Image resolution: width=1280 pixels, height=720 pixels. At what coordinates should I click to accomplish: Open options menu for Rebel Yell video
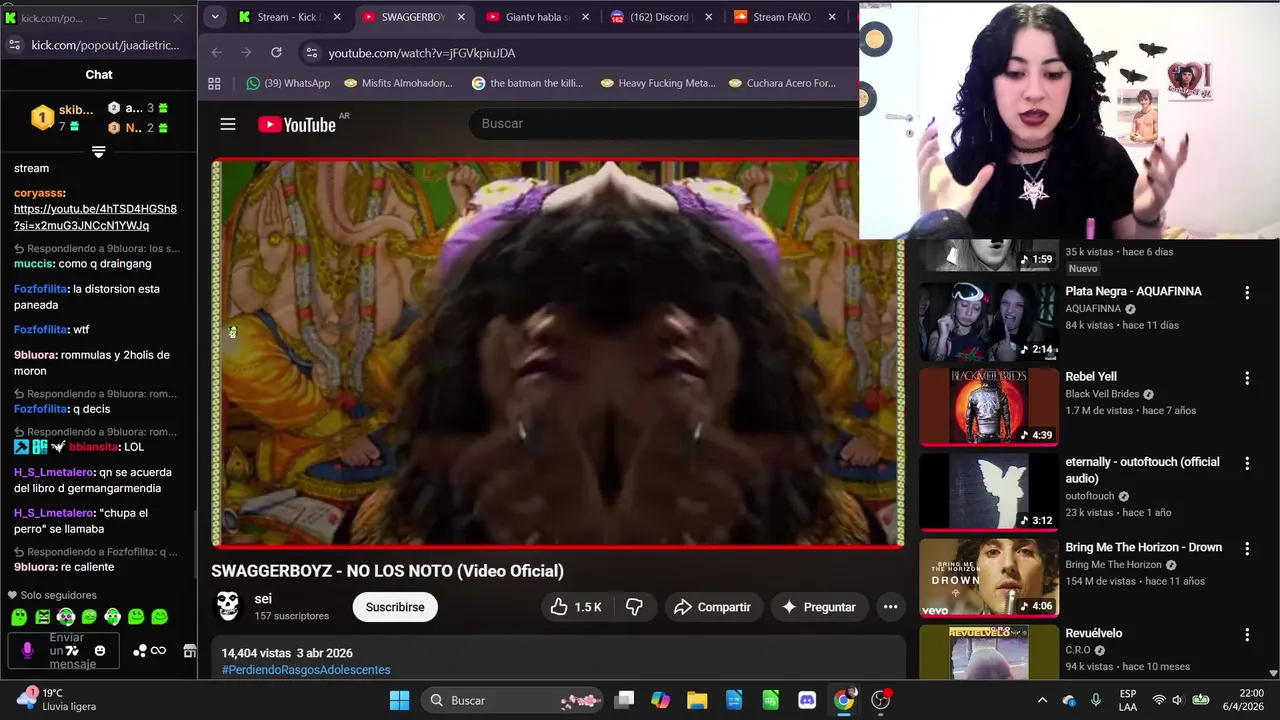(x=1247, y=378)
